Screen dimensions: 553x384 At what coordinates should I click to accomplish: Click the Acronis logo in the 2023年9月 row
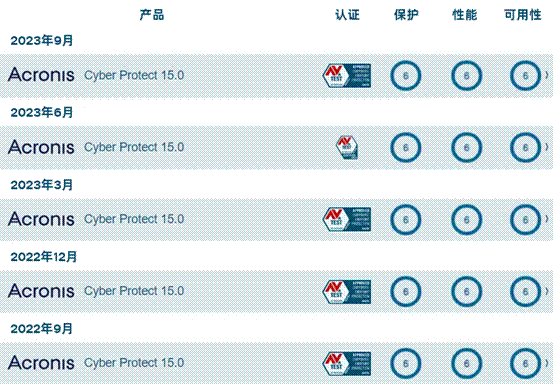click(41, 75)
